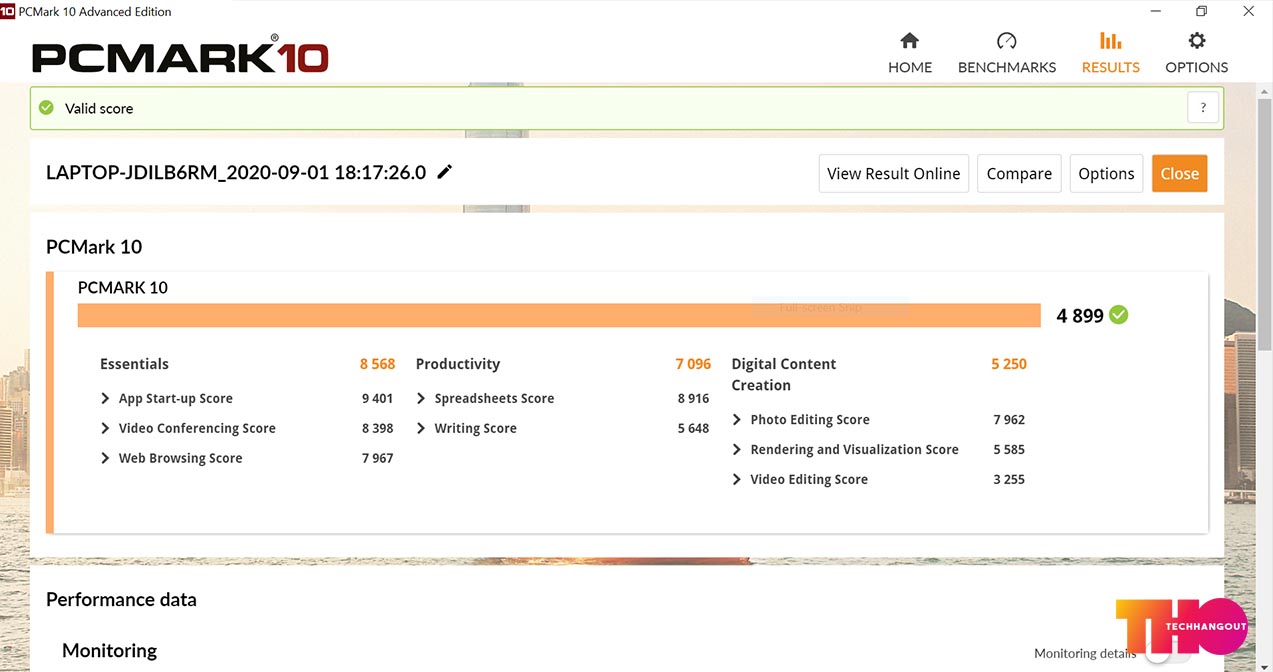Go to the Home icon
Image resolution: width=1273 pixels, height=672 pixels.
[909, 41]
